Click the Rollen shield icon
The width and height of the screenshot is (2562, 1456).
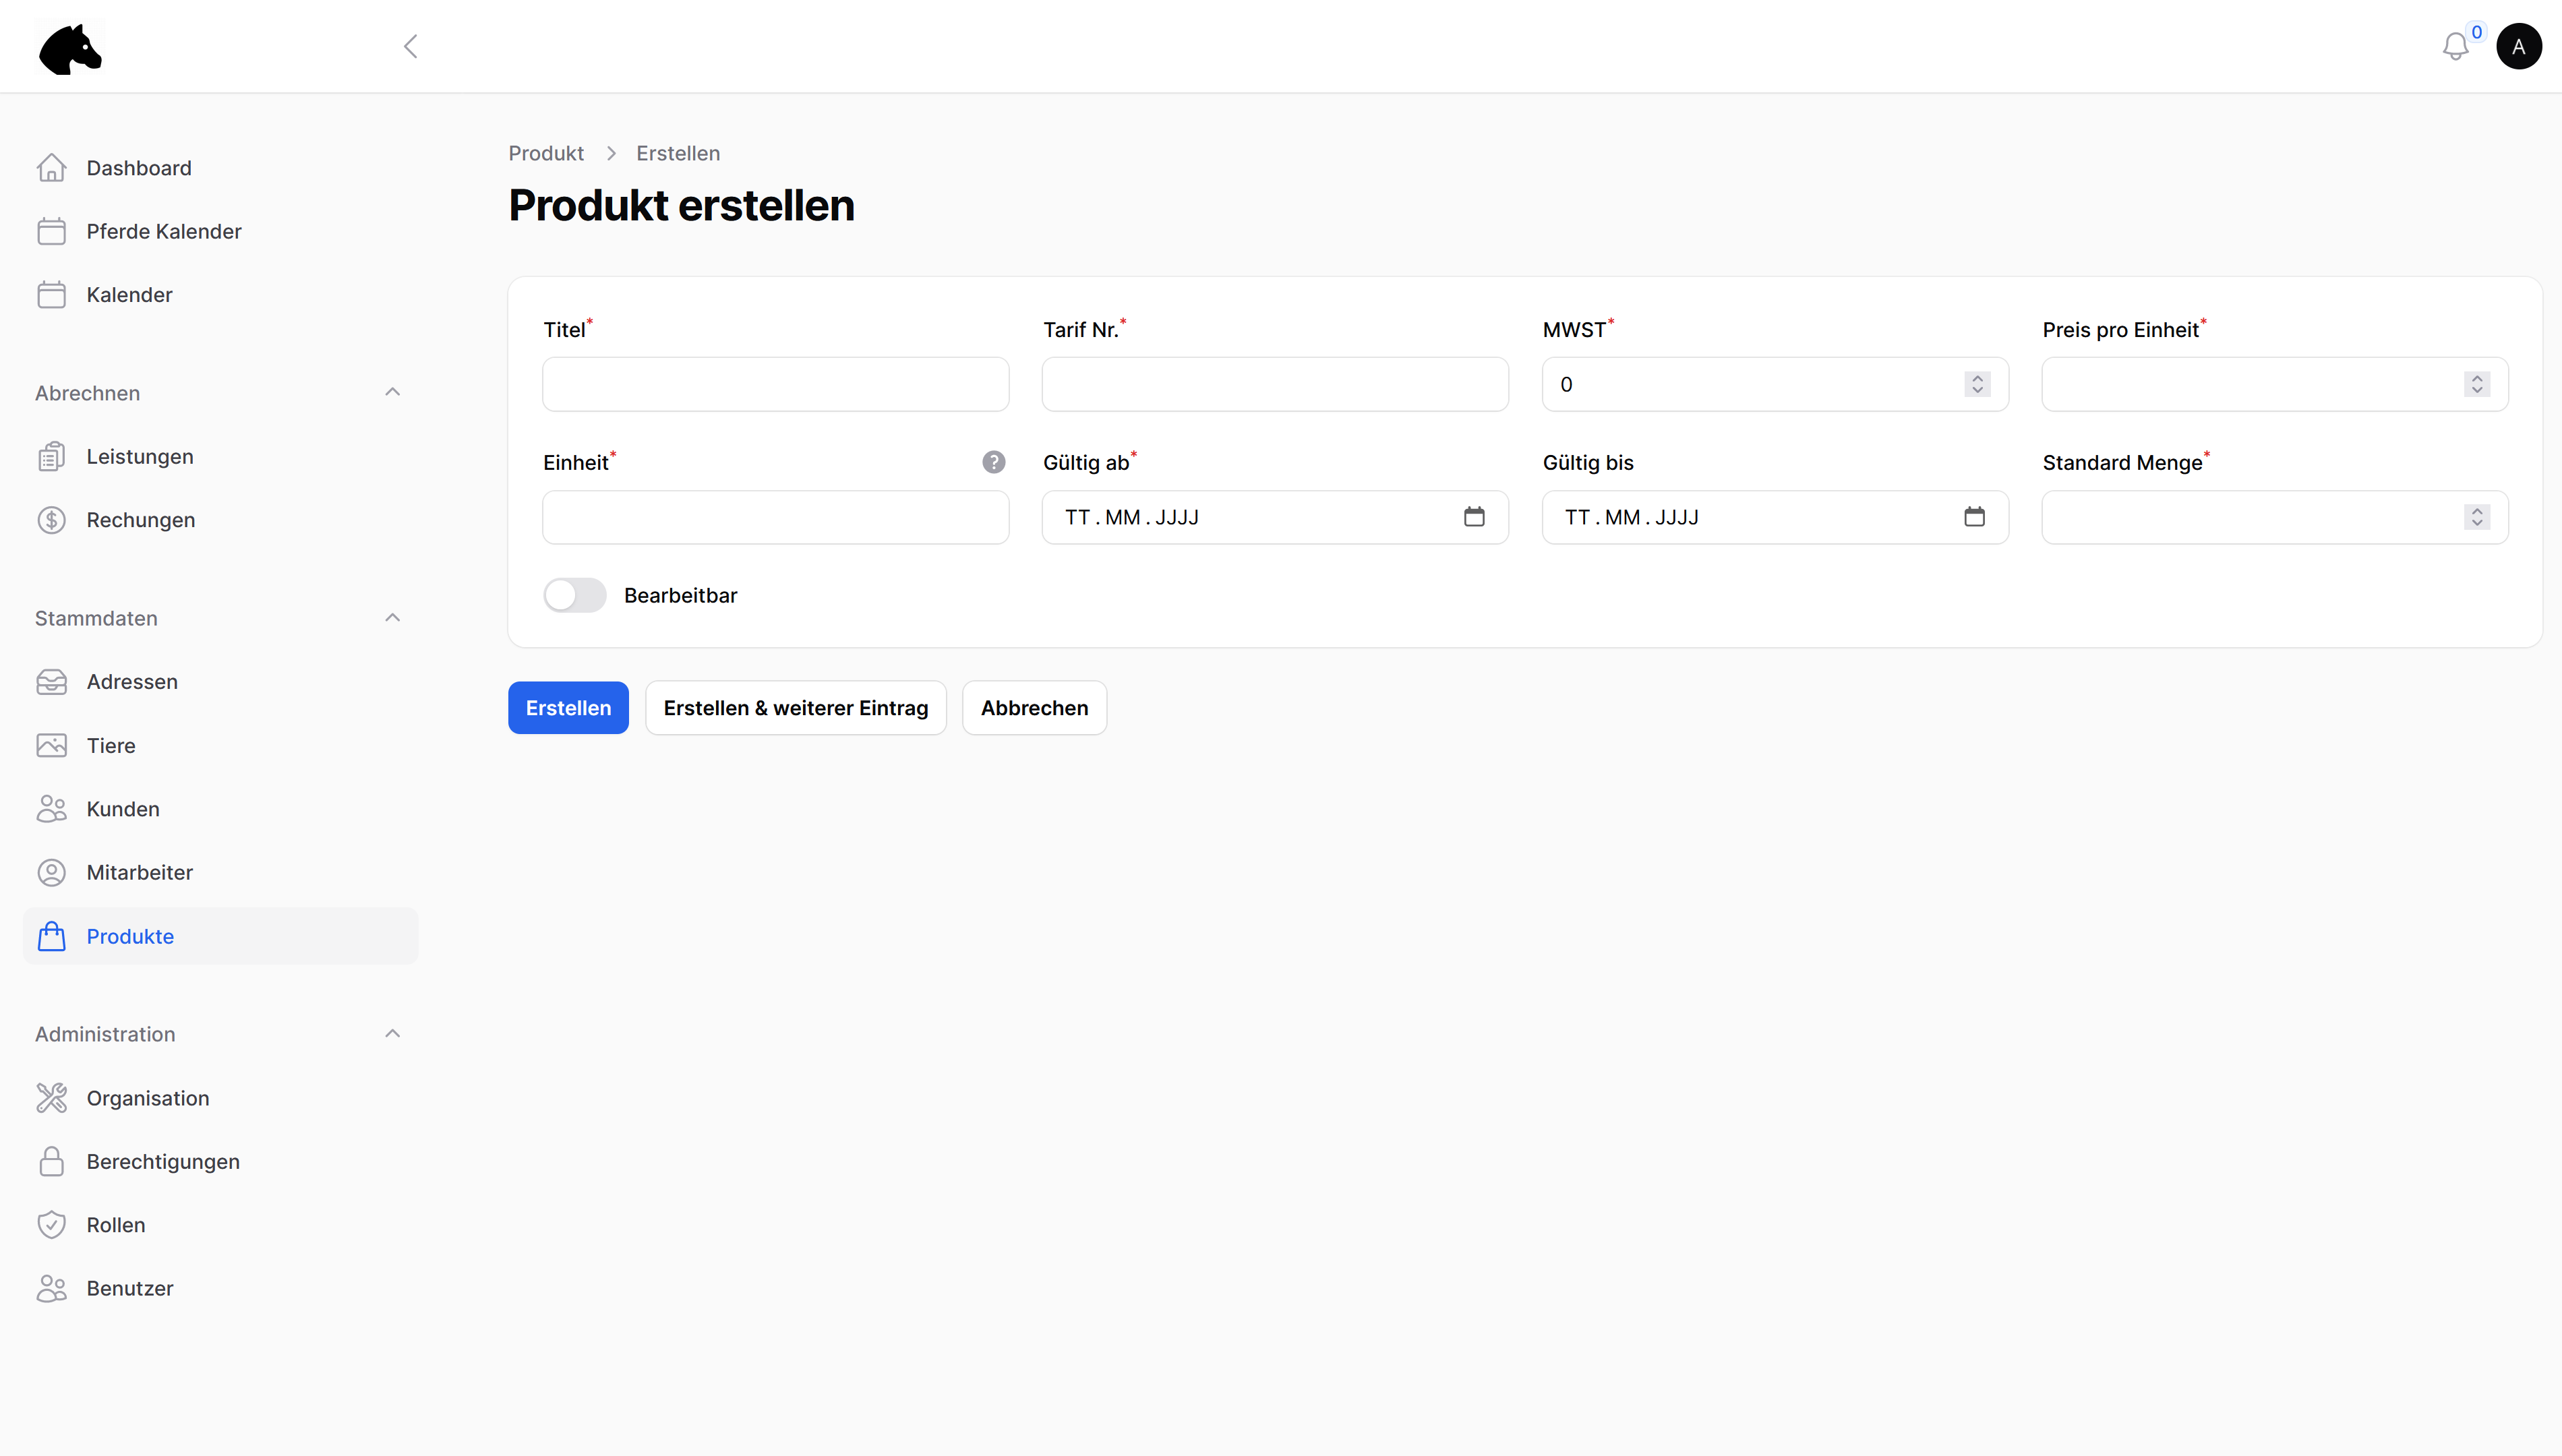click(51, 1224)
